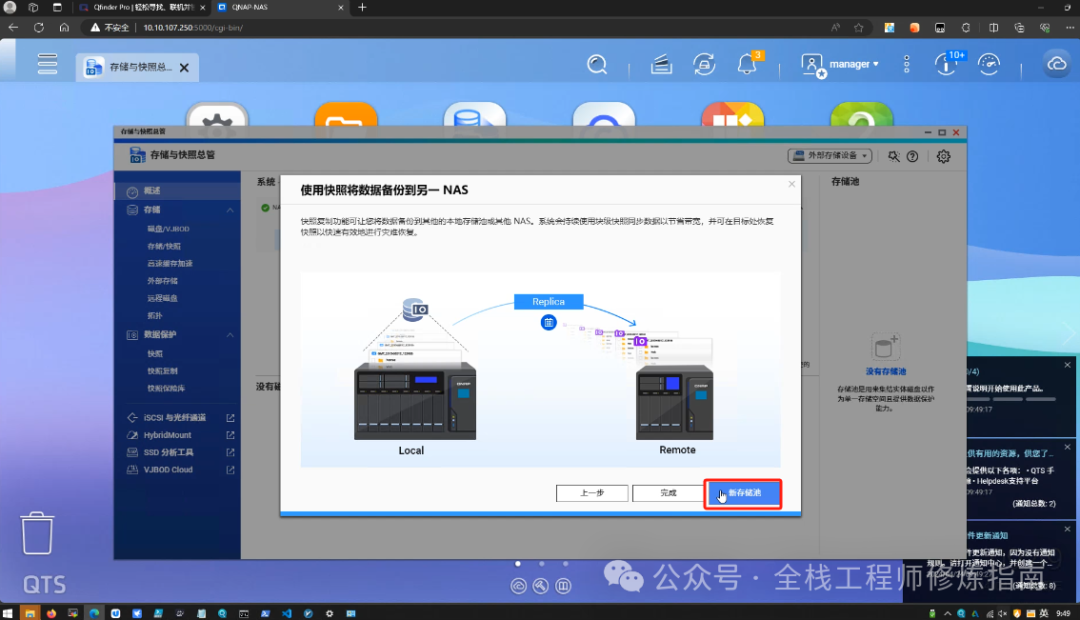Open Storage Manager settings gear icon
The image size is (1080, 620).
tap(944, 156)
